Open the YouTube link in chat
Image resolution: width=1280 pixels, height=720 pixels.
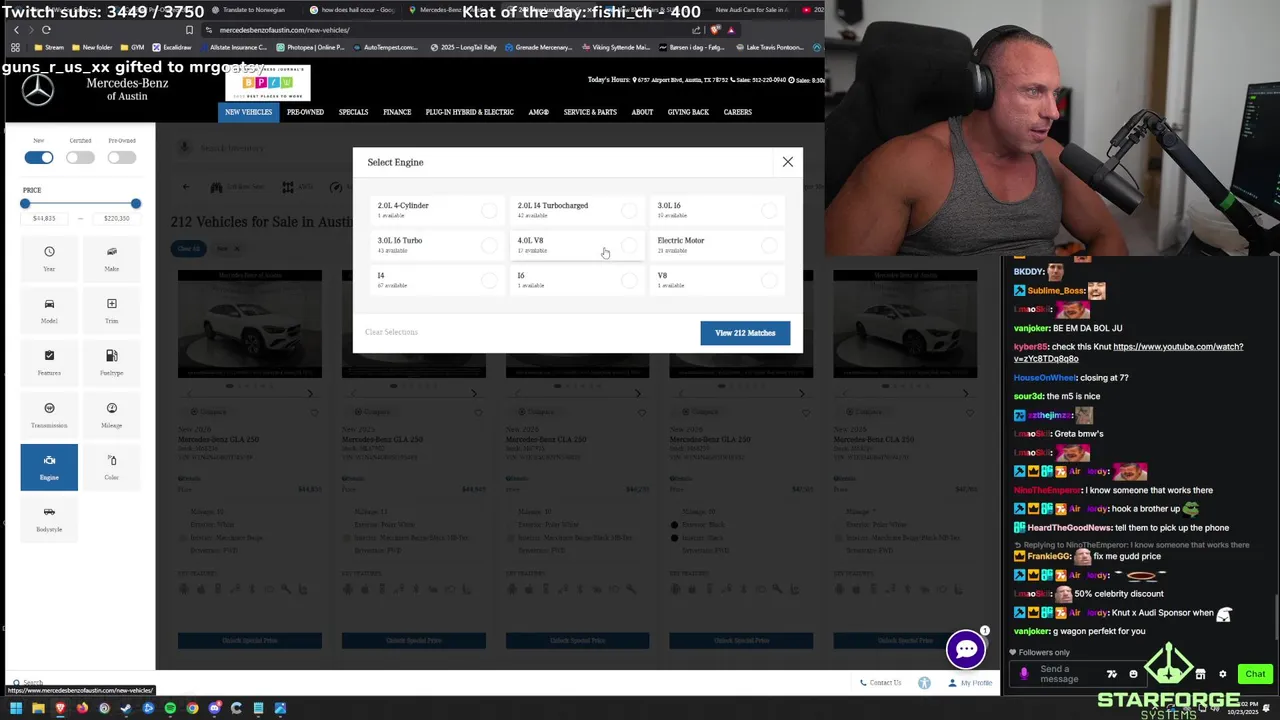pyautogui.click(x=1128, y=353)
